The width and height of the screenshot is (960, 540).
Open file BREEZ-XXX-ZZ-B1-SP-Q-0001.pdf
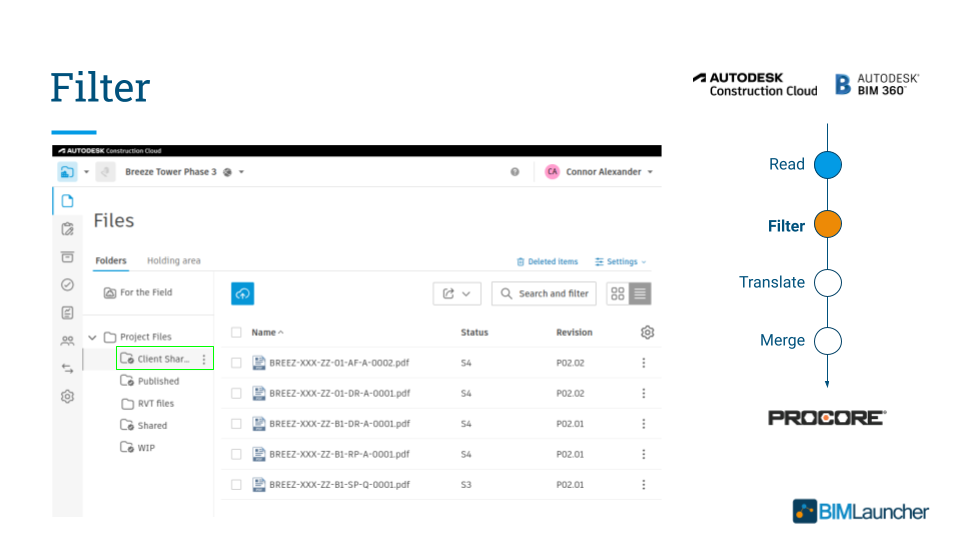tap(340, 484)
